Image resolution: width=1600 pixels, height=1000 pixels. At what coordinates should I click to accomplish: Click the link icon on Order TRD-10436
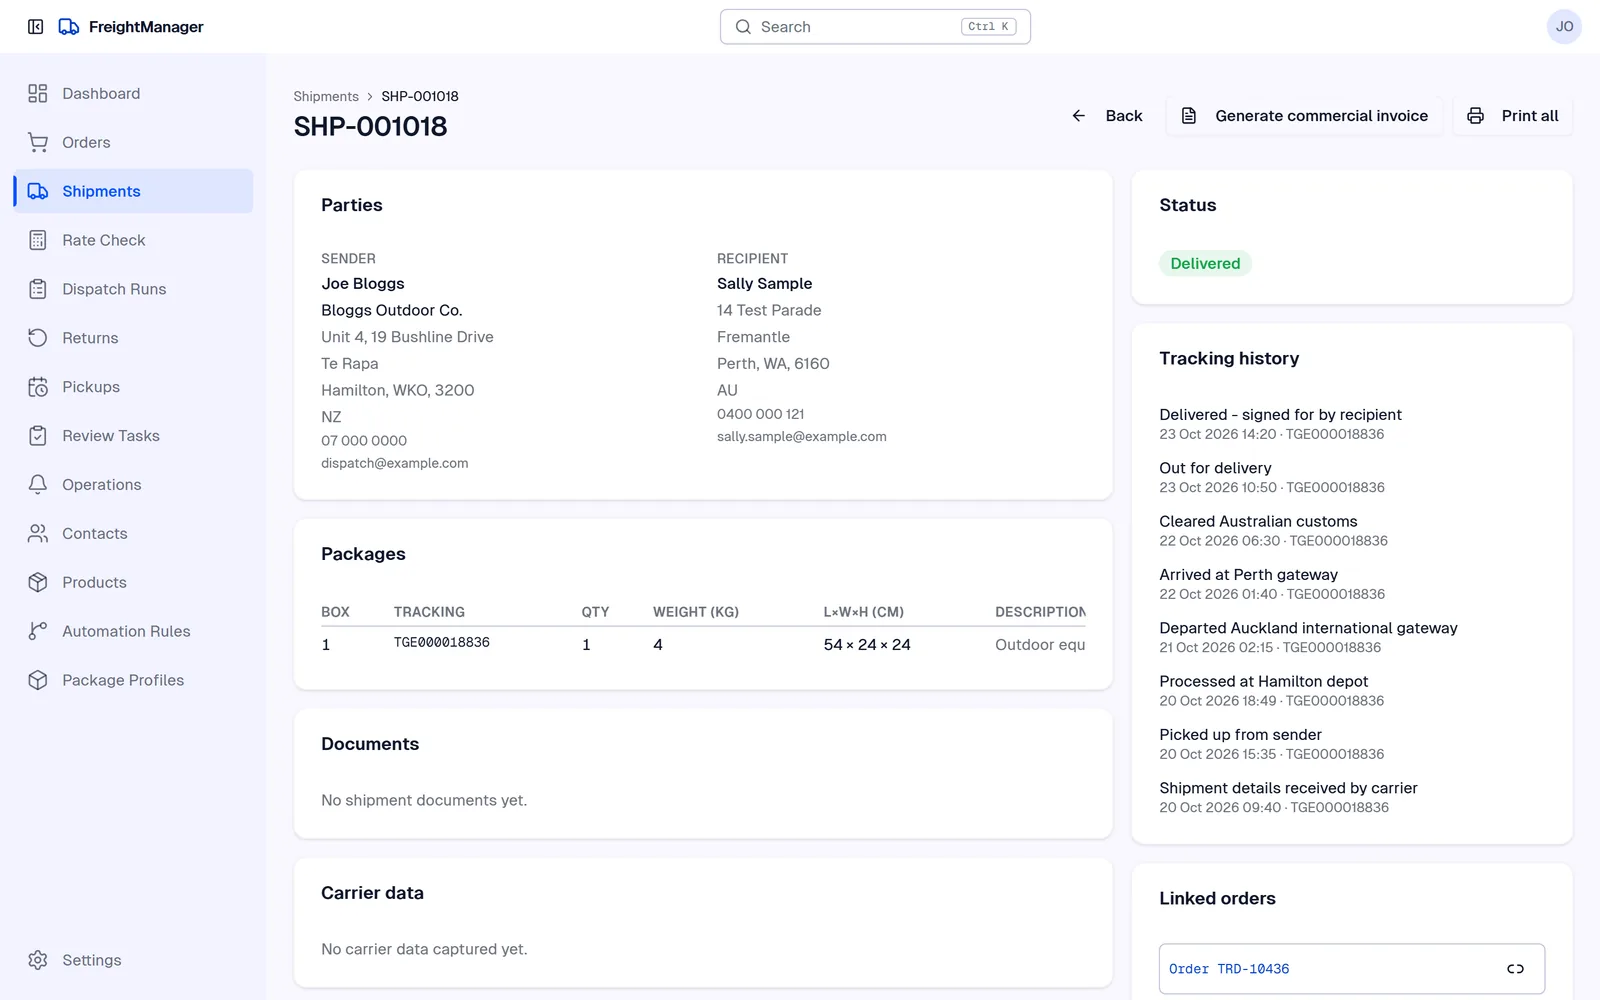1515,969
